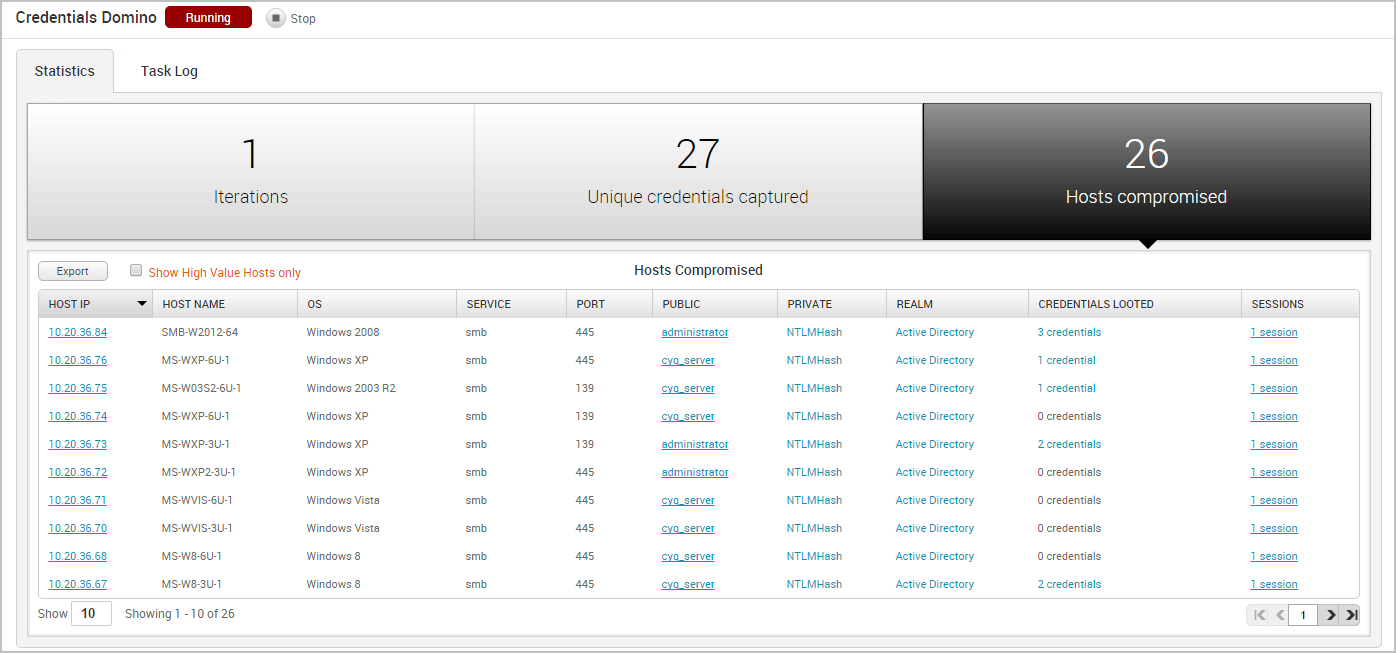Image resolution: width=1396 pixels, height=653 pixels.
Task: Select the Hosts compromised tile
Action: click(1146, 171)
